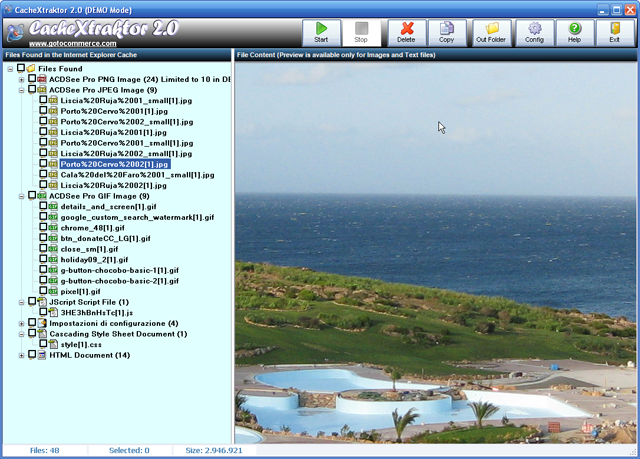Select Liscia%20Ruja%2001[1].jpg file name

tap(113, 132)
